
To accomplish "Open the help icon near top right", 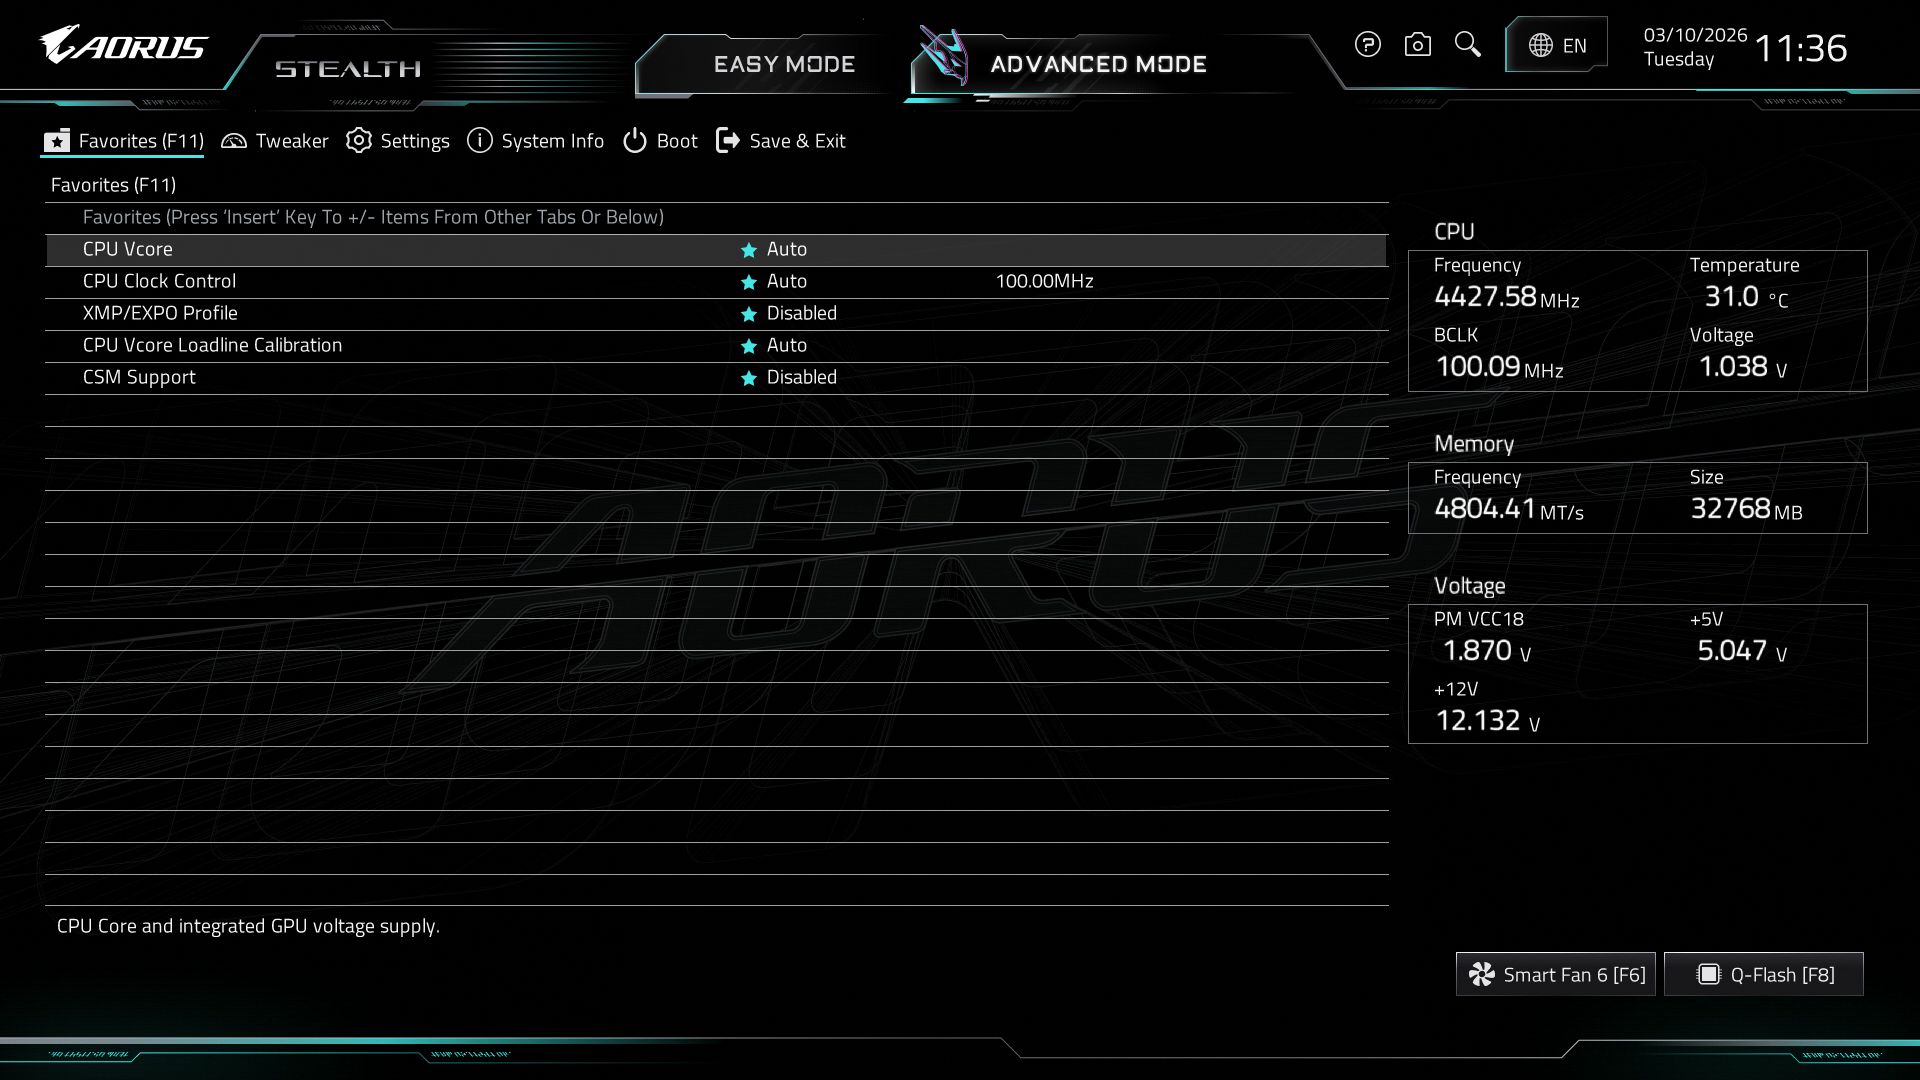I will tap(1367, 44).
